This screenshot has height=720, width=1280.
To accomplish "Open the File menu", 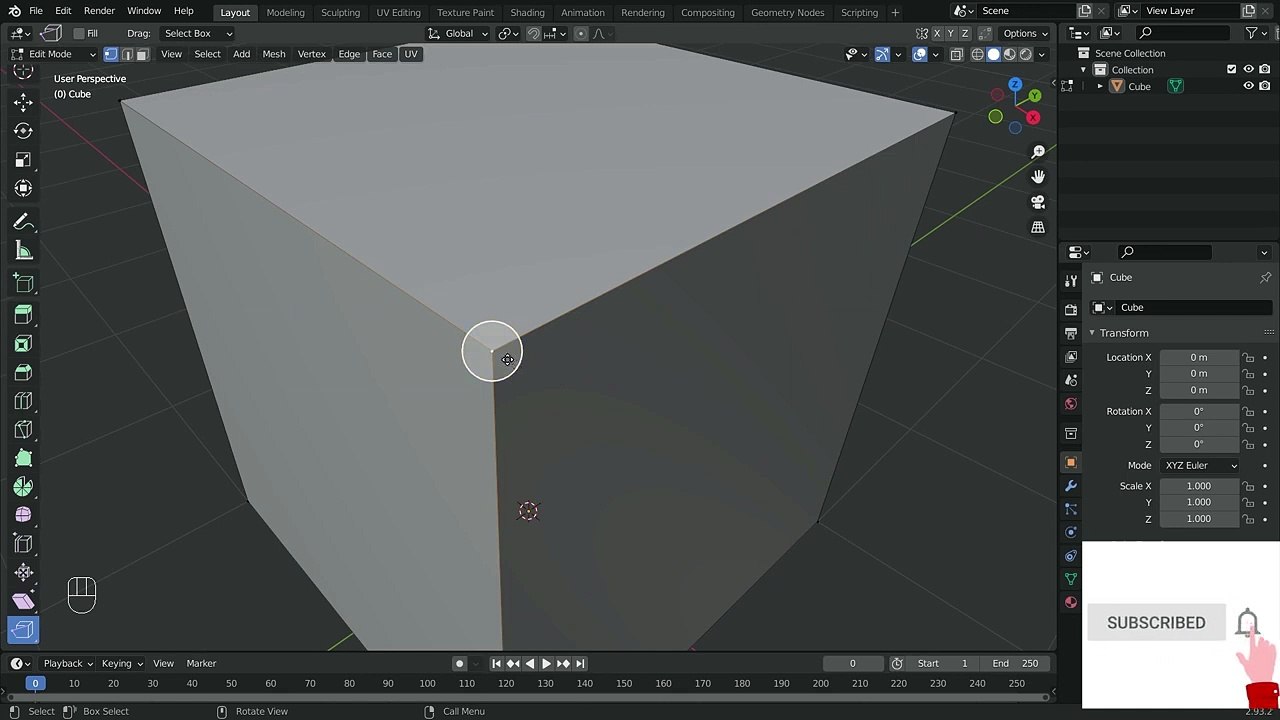I will (35, 11).
